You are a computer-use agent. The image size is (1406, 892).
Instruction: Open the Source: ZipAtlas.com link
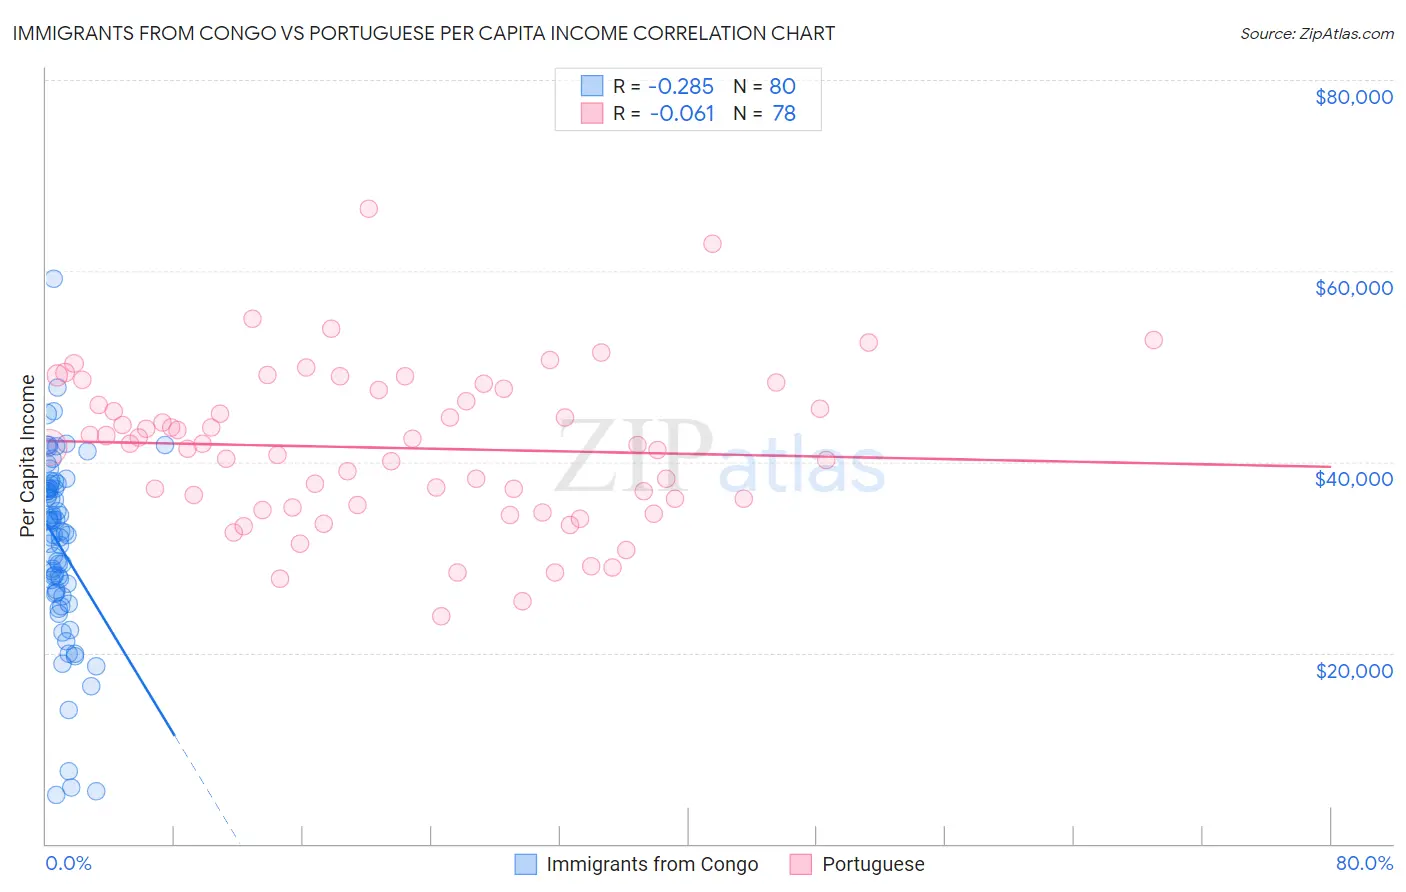1317,33
